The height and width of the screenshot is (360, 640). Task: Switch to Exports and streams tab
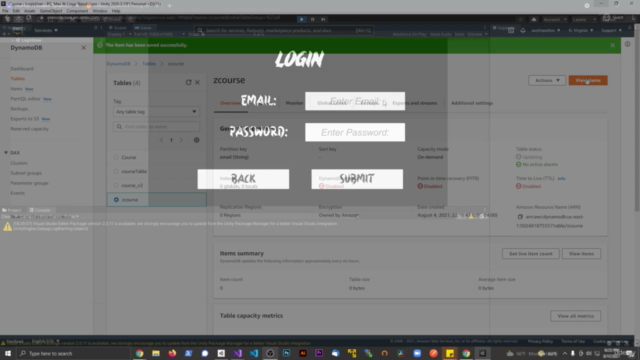415,103
